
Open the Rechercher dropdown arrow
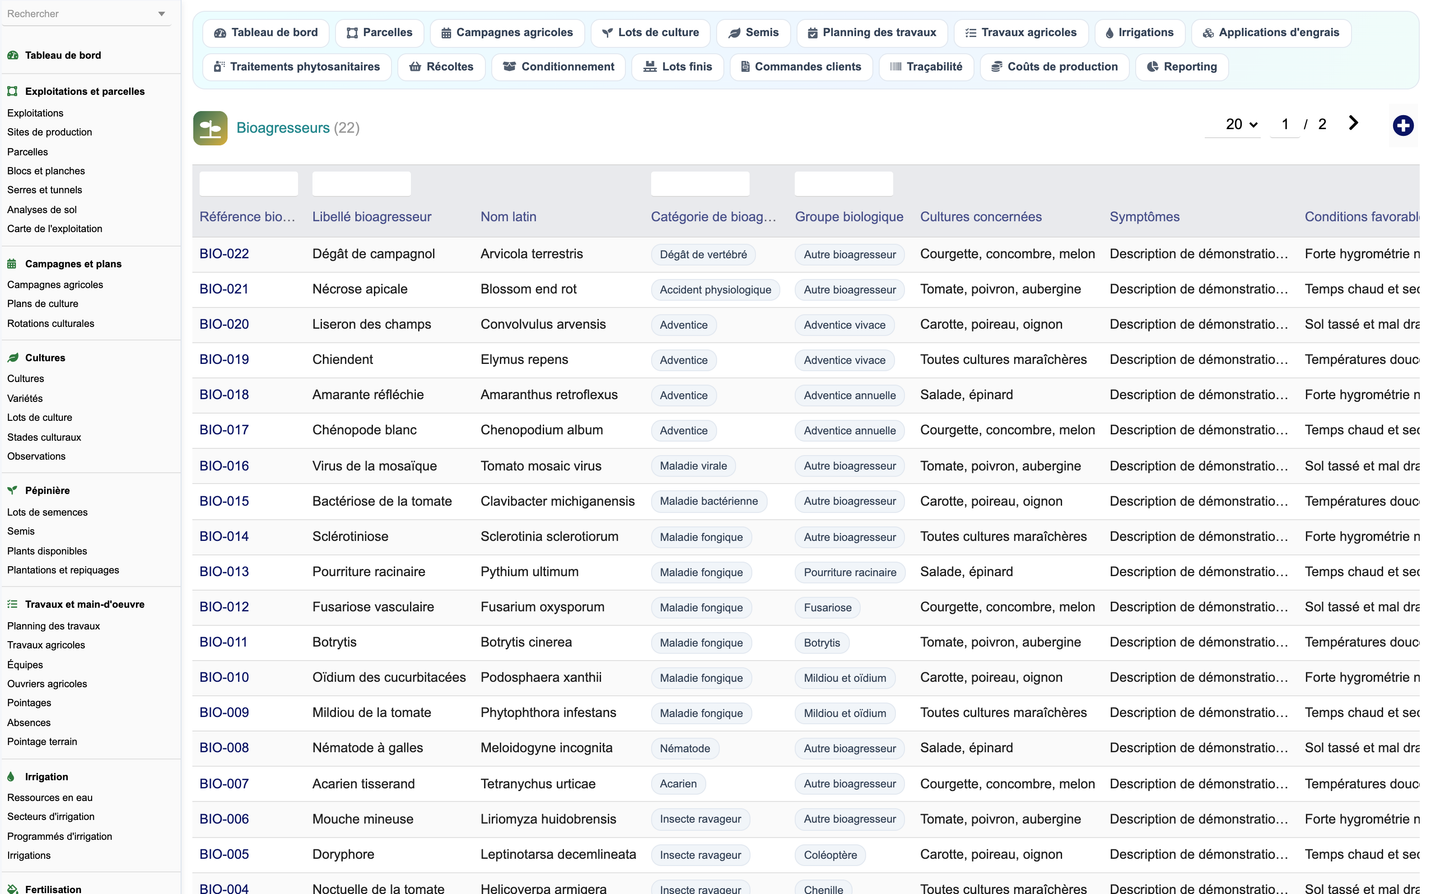pyautogui.click(x=162, y=14)
